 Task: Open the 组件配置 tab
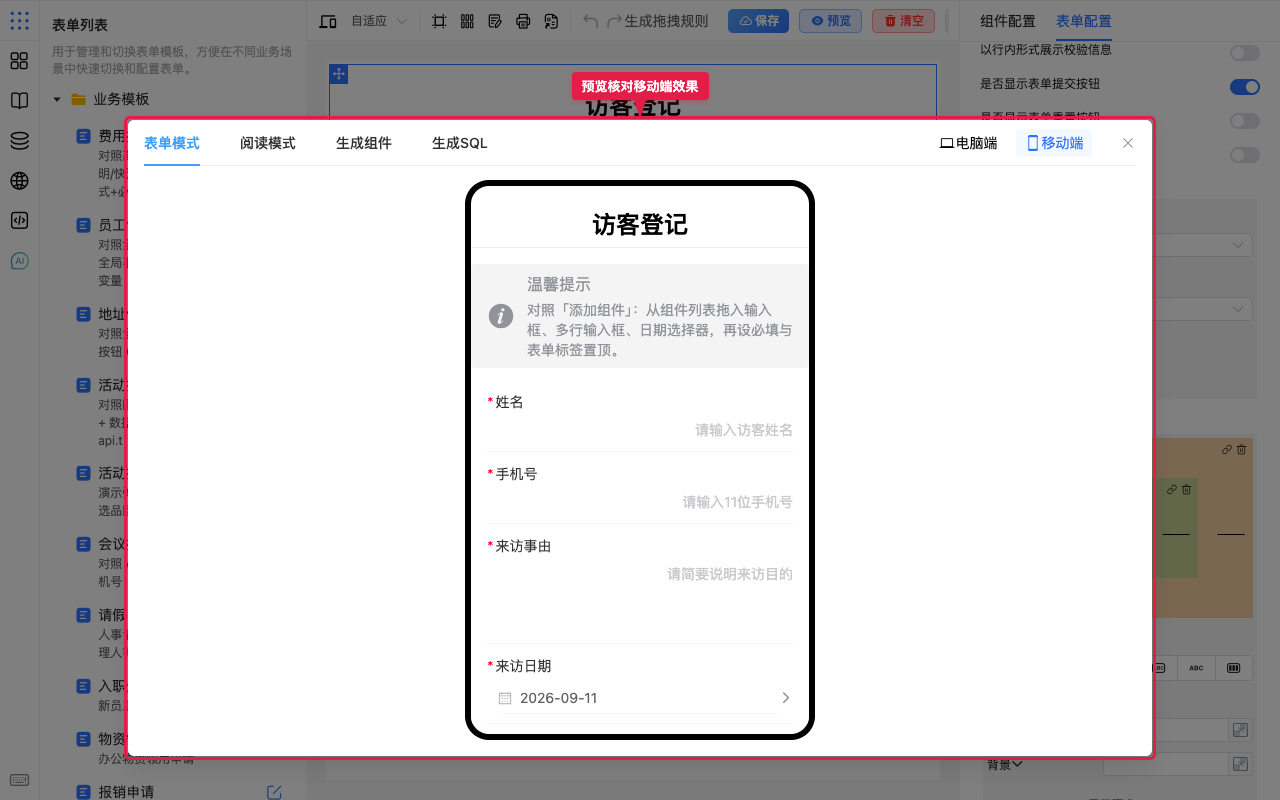click(1008, 21)
